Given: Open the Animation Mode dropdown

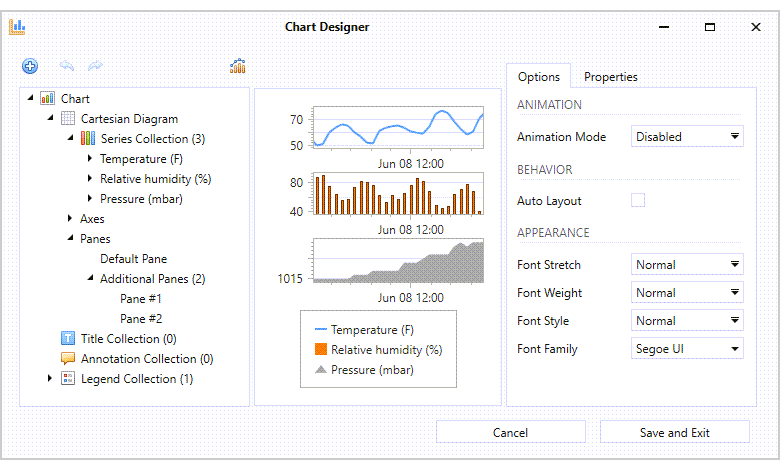Looking at the screenshot, I should 687,137.
